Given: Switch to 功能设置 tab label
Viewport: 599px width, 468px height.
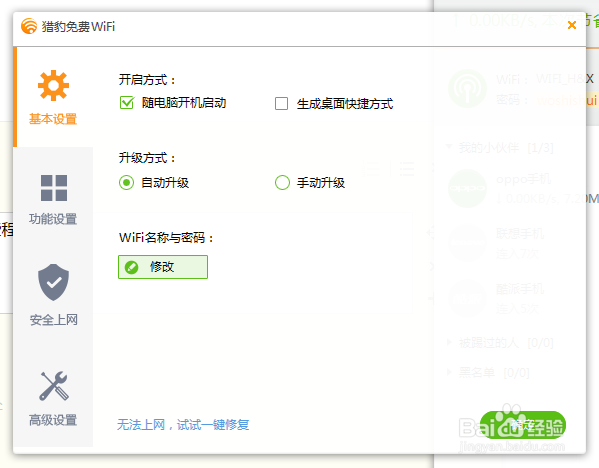Looking at the screenshot, I should coord(53,219).
